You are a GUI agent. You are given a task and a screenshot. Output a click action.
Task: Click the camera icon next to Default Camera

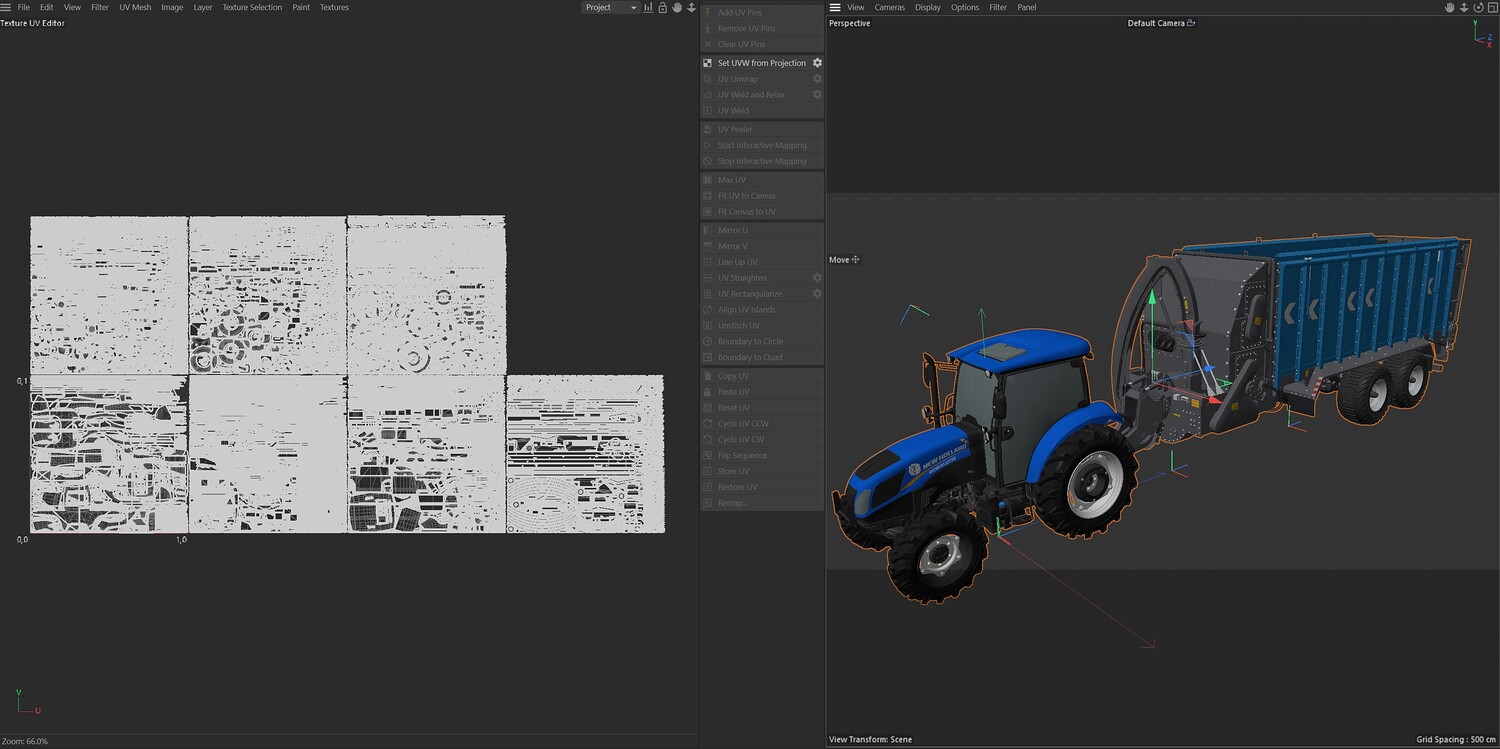1191,23
